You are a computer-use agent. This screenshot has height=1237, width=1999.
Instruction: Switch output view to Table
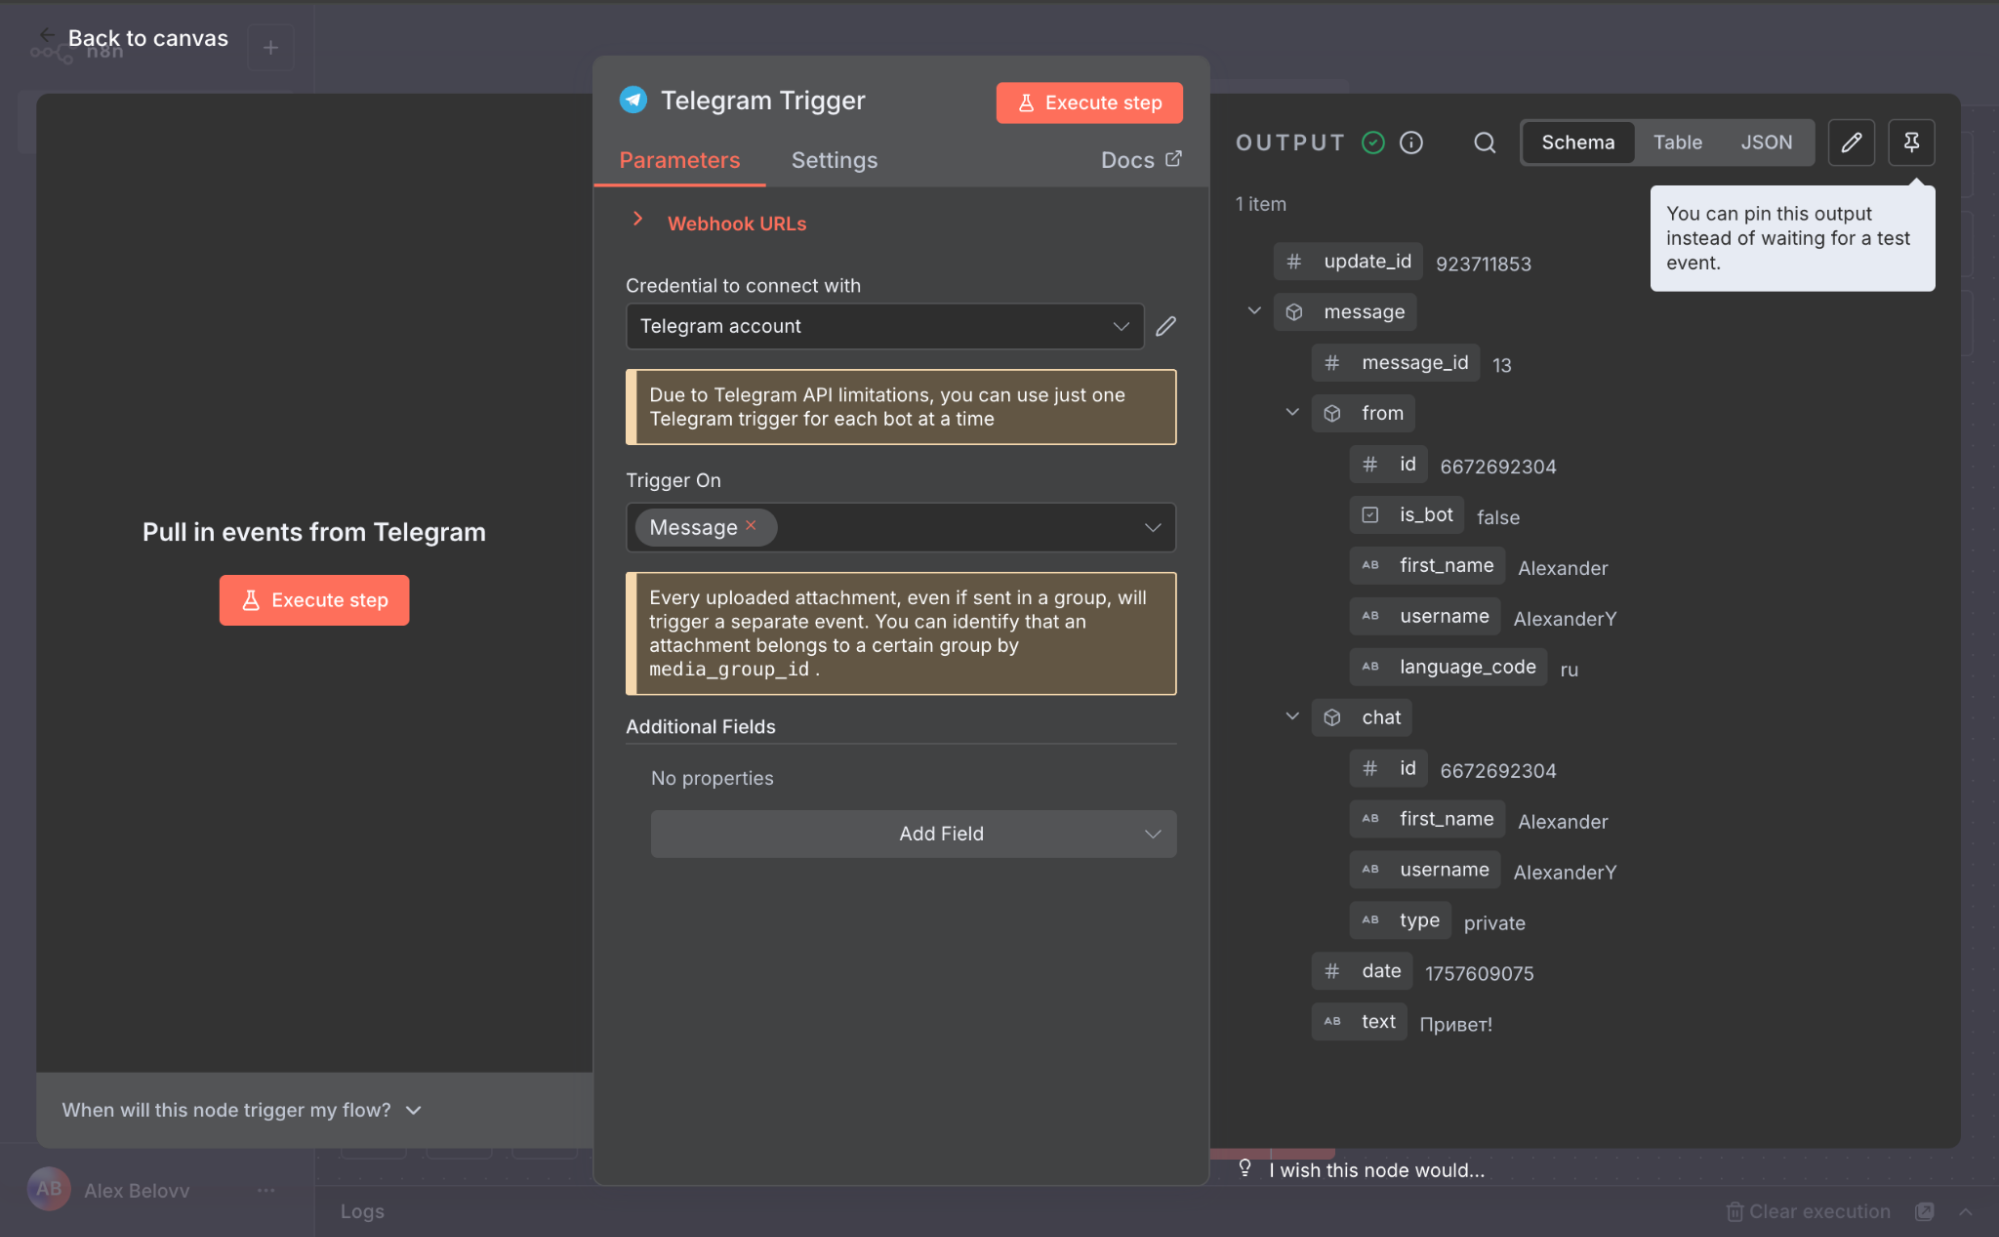[1677, 142]
